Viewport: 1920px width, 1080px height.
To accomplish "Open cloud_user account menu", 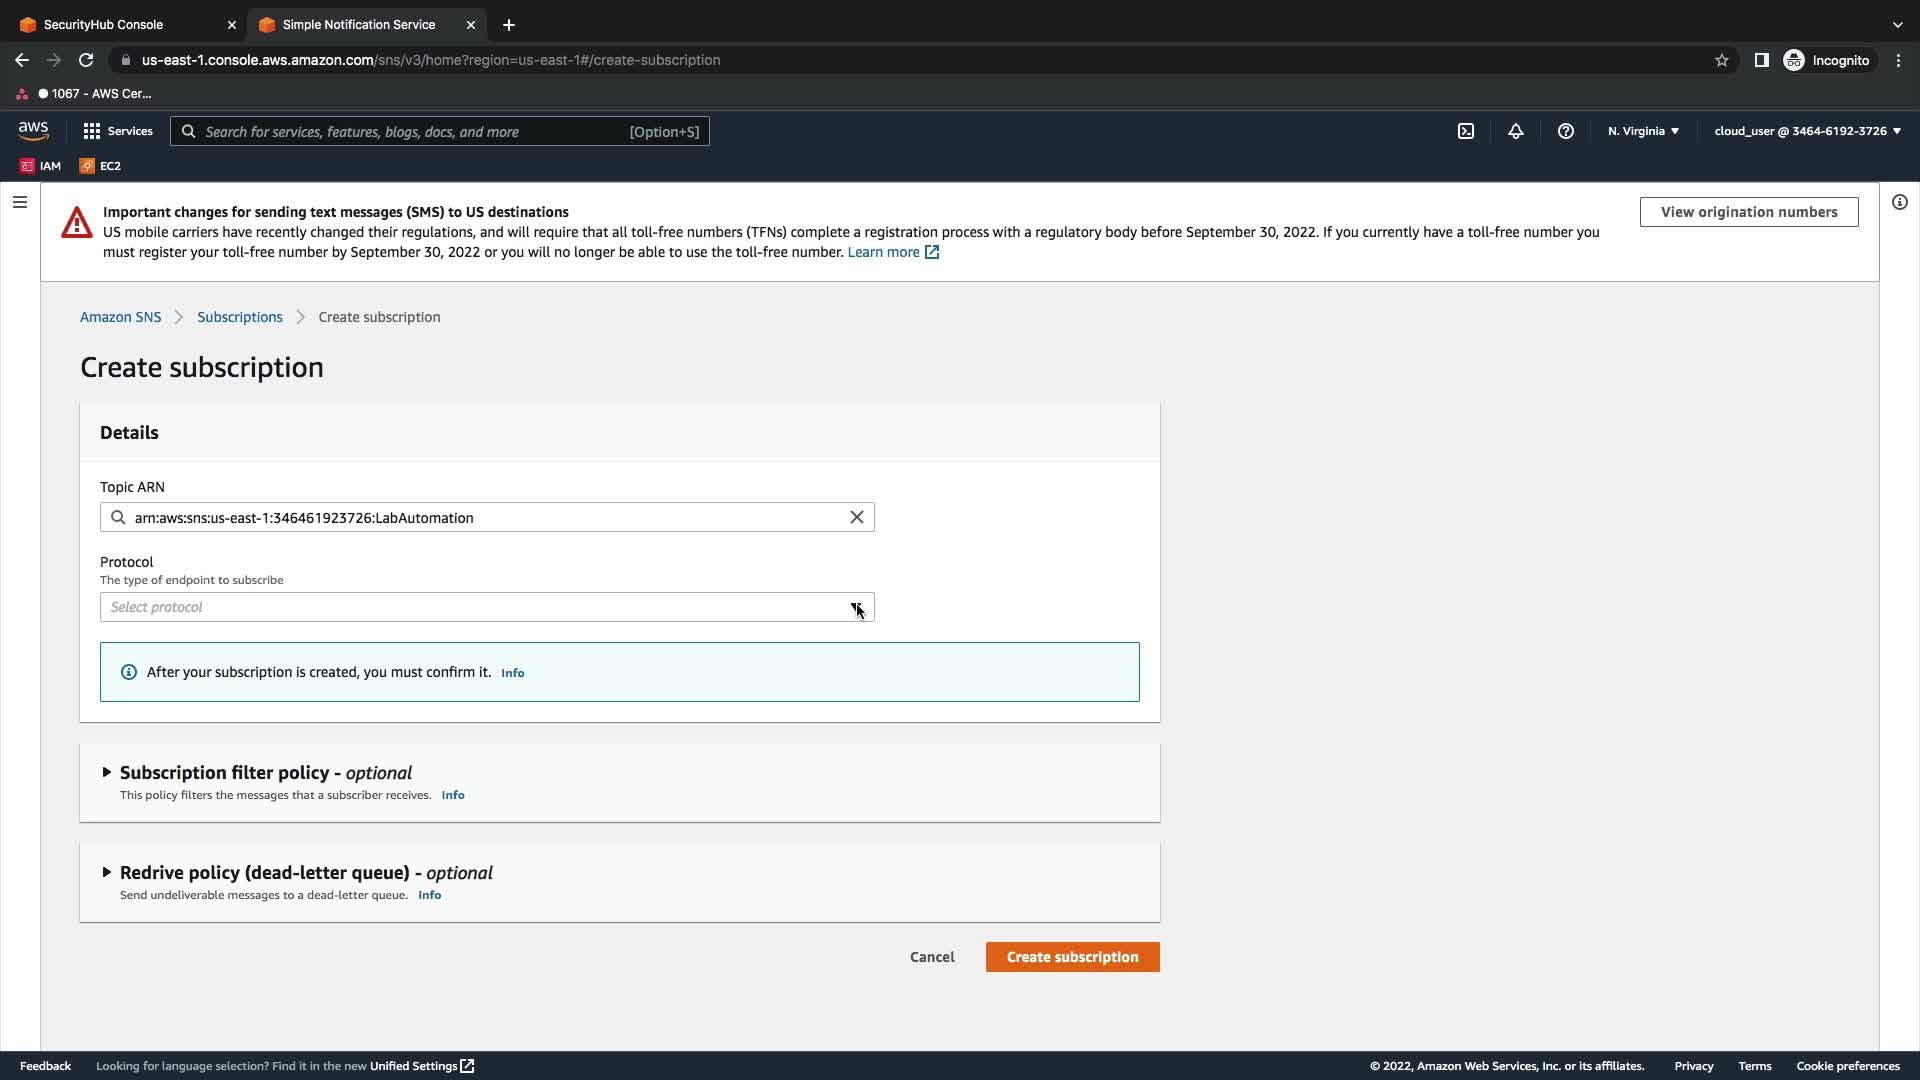I will coord(1807,131).
